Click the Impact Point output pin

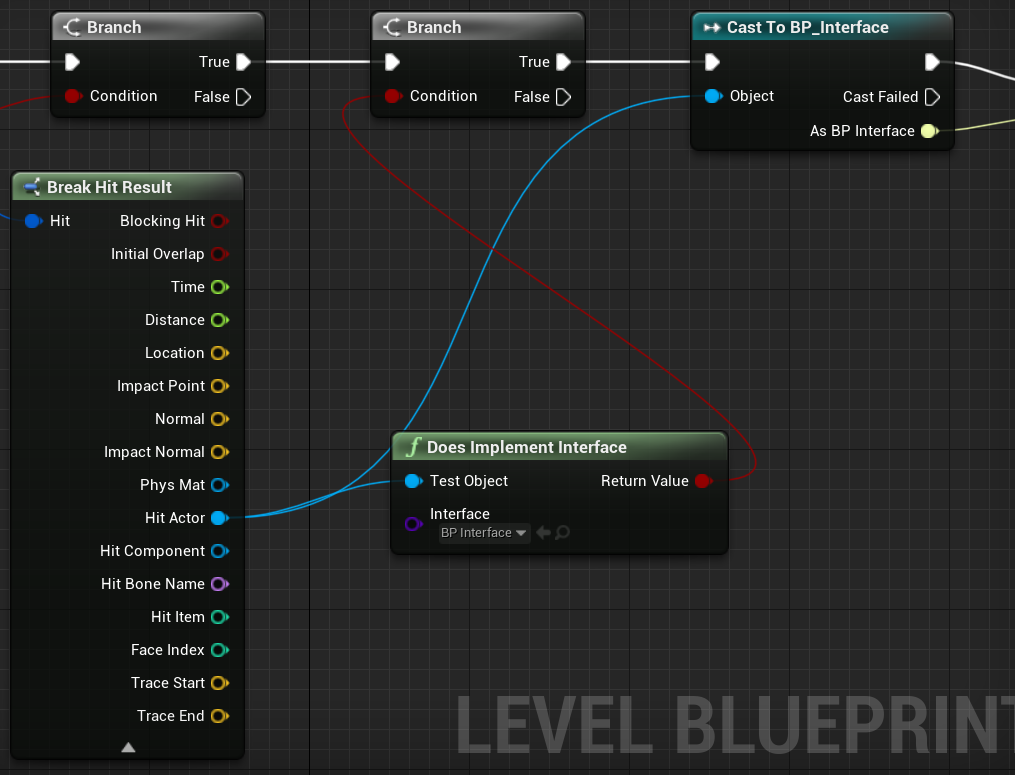tap(220, 386)
